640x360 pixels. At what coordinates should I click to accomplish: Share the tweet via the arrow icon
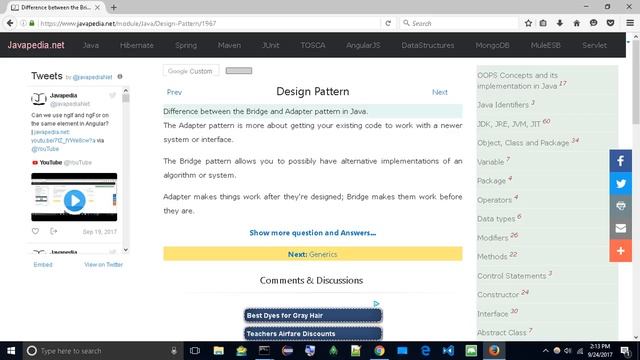[x=53, y=231]
